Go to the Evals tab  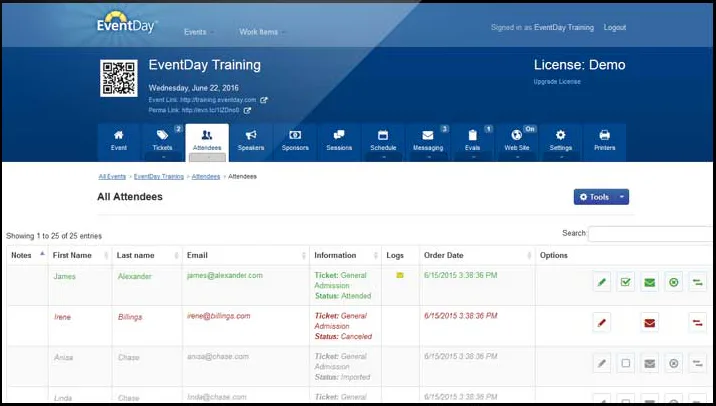click(473, 142)
